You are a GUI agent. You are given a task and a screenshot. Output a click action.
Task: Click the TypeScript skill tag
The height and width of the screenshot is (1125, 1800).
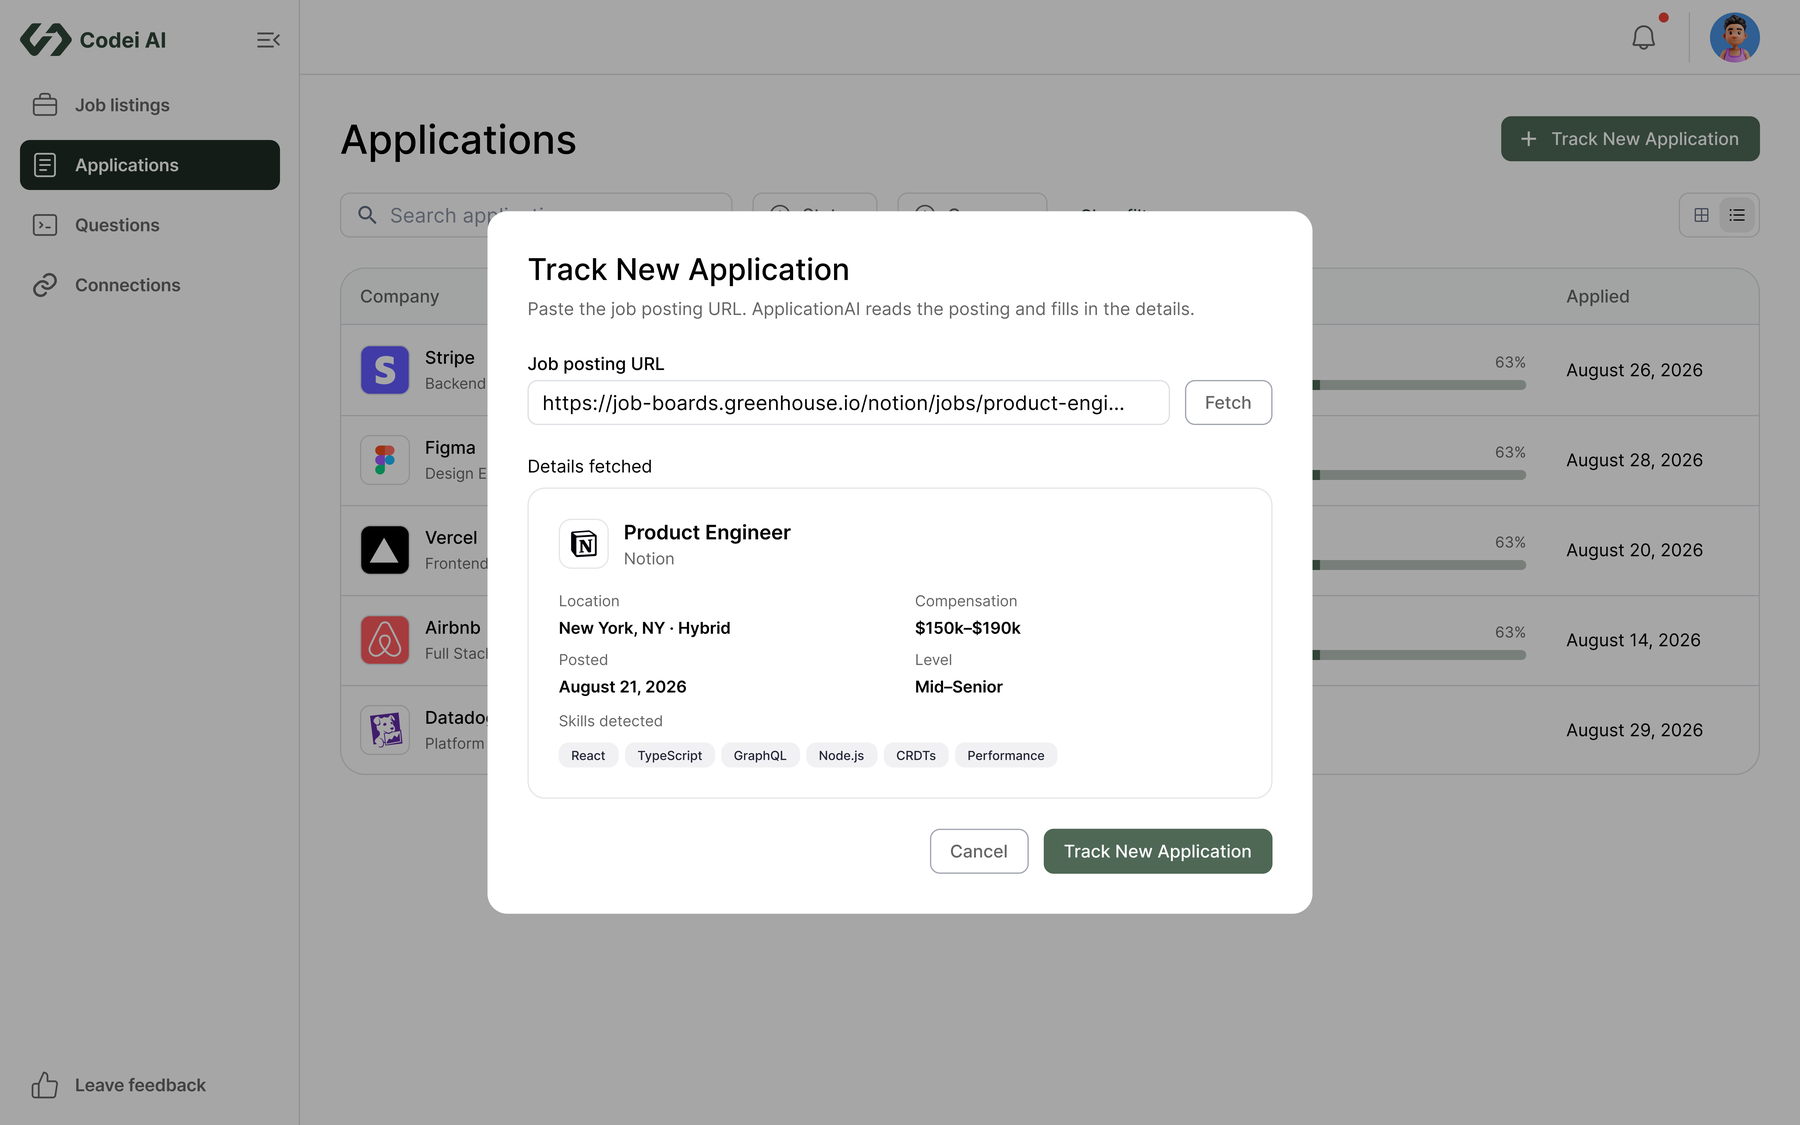point(670,756)
